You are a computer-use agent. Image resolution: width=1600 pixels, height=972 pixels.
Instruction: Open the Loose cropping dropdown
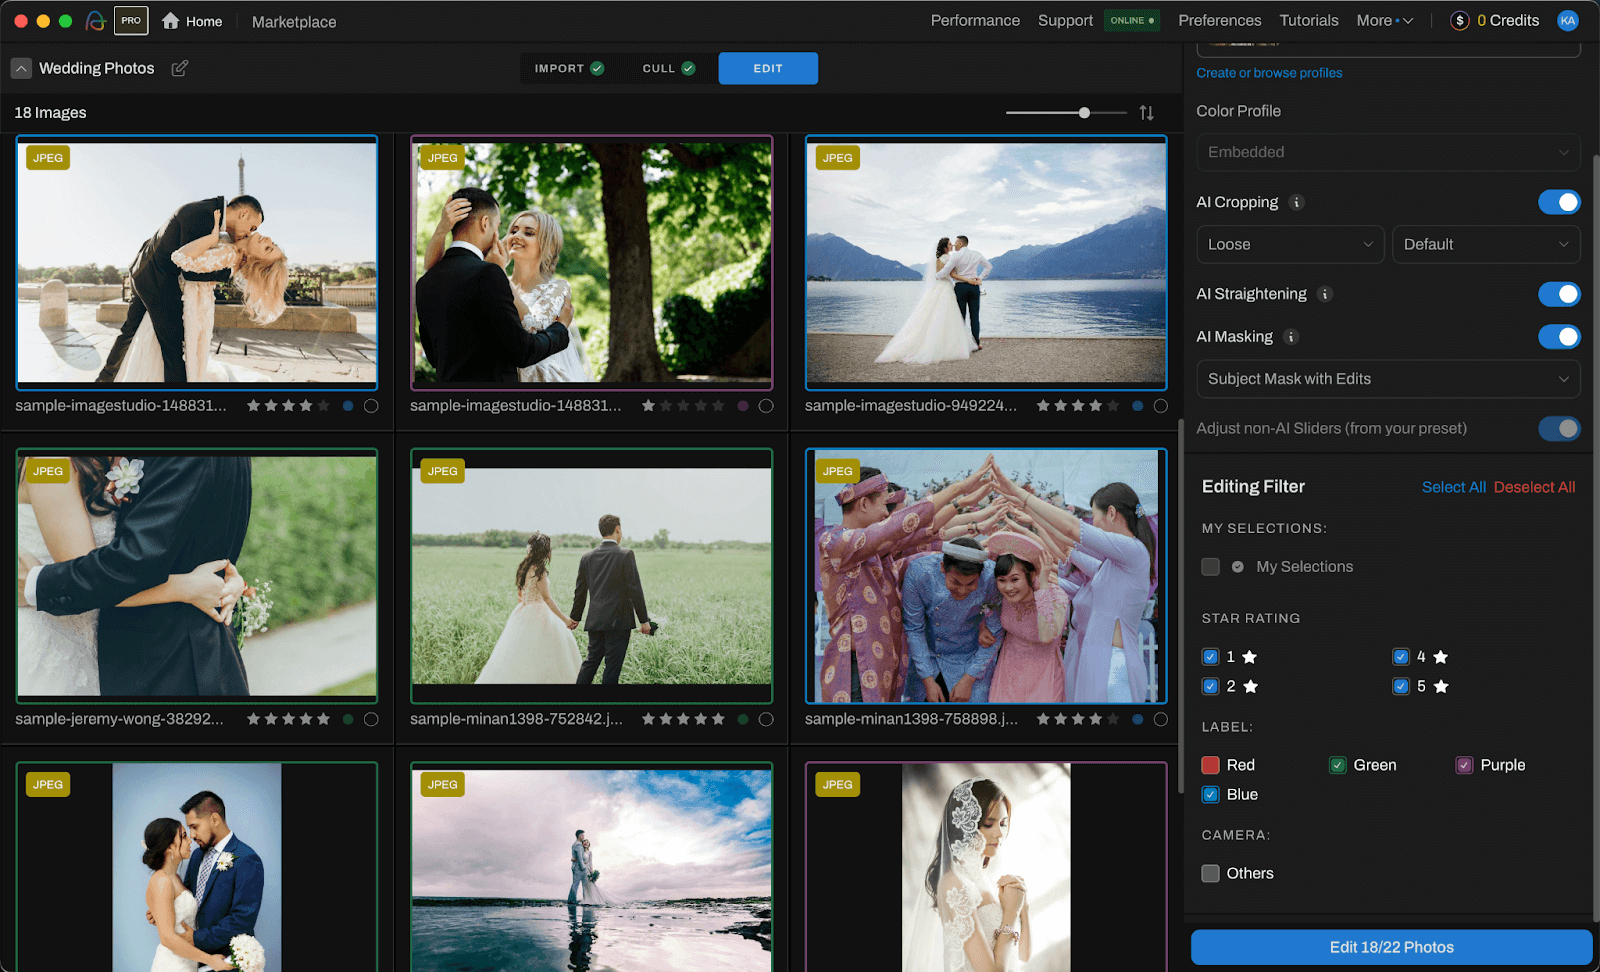[1290, 244]
